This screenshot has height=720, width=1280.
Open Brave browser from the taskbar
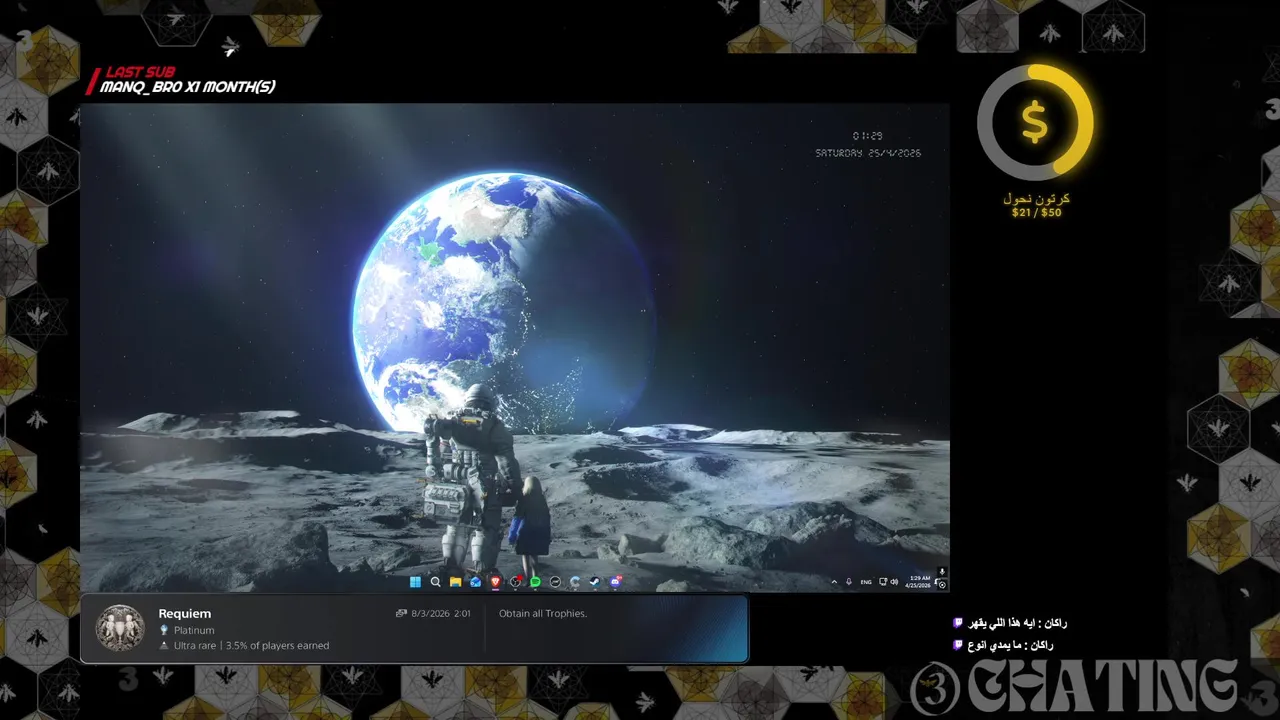[x=495, y=582]
